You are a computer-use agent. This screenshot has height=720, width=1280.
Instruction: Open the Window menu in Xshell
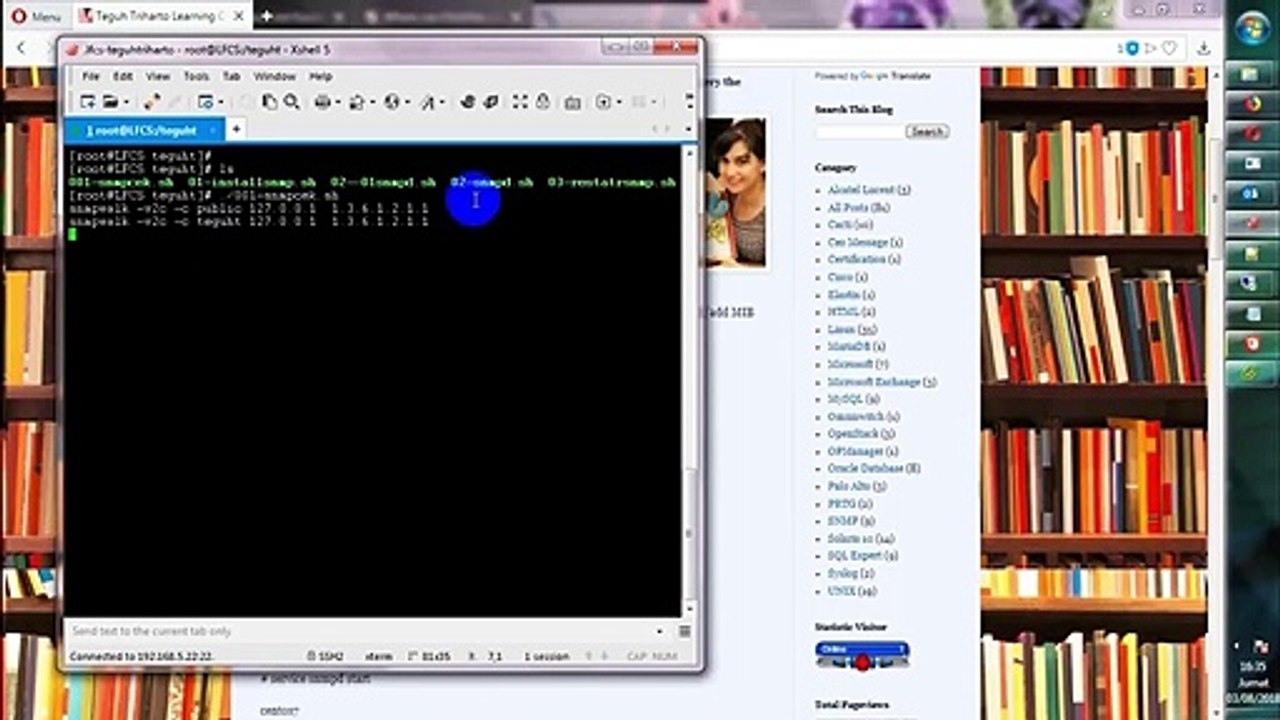274,76
